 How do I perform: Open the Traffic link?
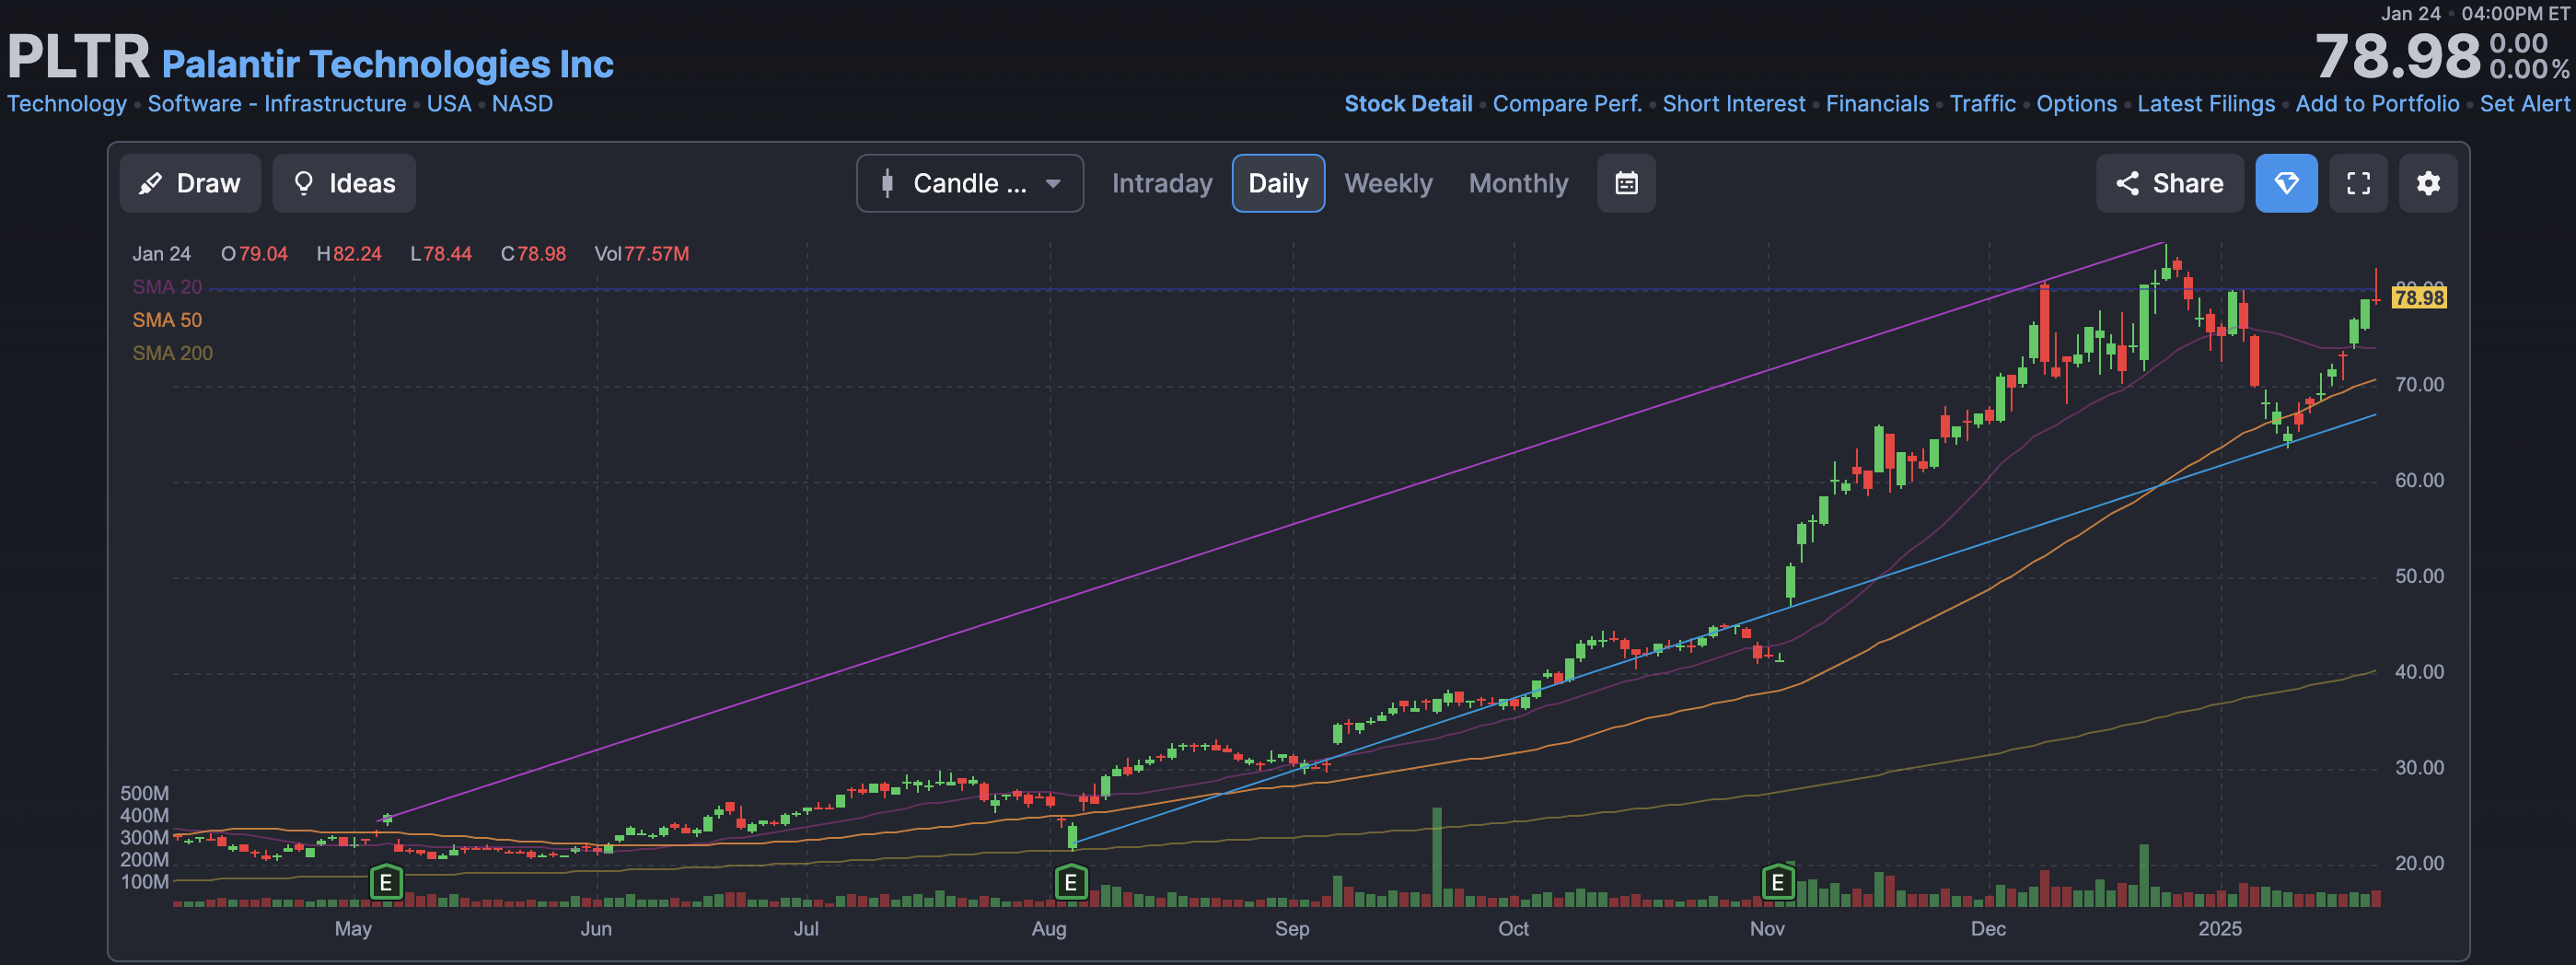pyautogui.click(x=1983, y=104)
